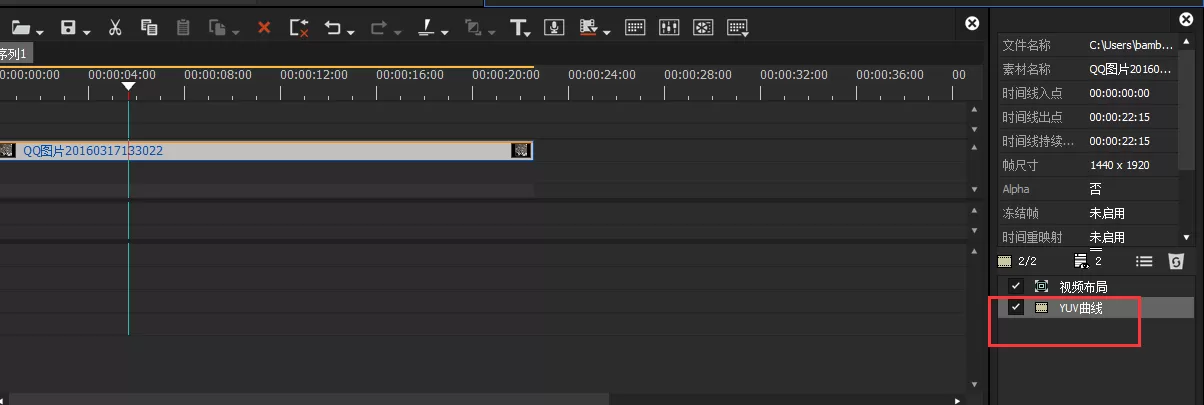Click 00:00:32:00 on the time ruler
This screenshot has width=1204, height=405.
coord(794,75)
